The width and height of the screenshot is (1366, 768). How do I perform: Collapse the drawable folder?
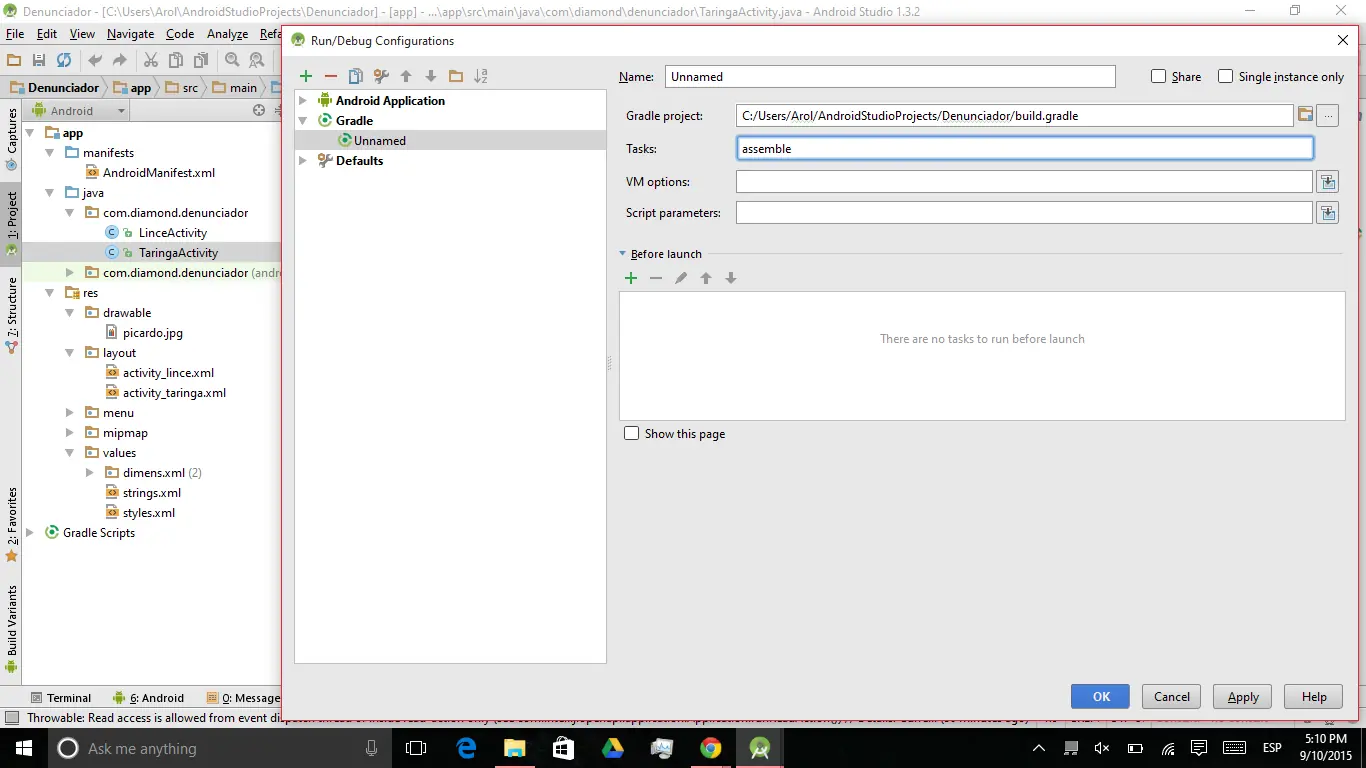coord(69,313)
